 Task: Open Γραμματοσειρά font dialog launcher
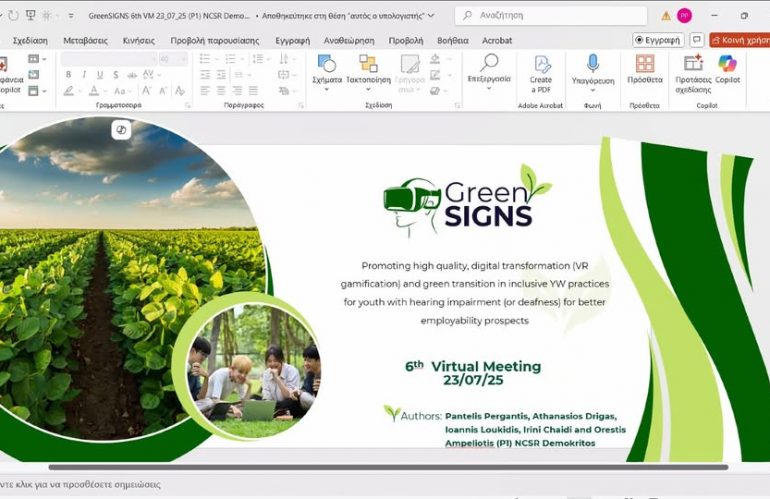(x=188, y=105)
